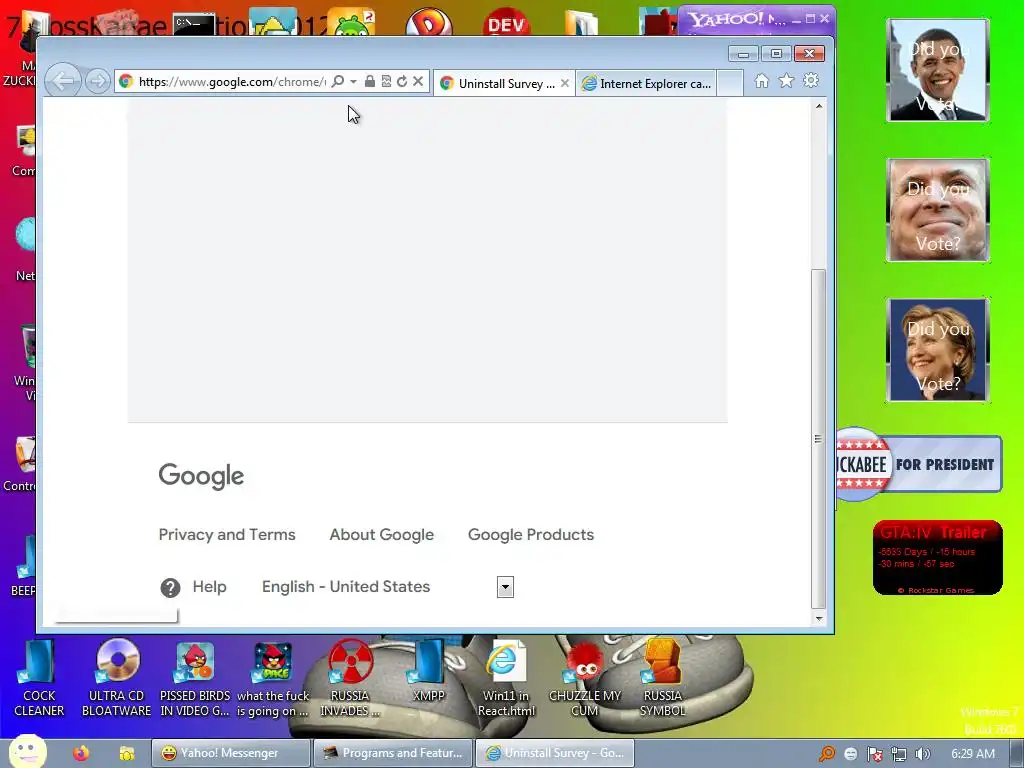Screen dimensions: 1024x768
Task: Switch to Programs and Features taskbar button
Action: (x=392, y=753)
